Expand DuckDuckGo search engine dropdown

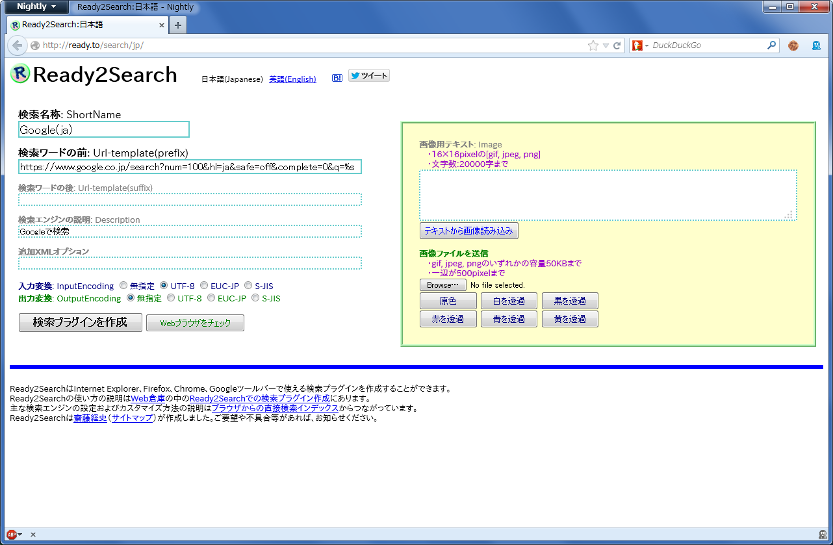640,46
